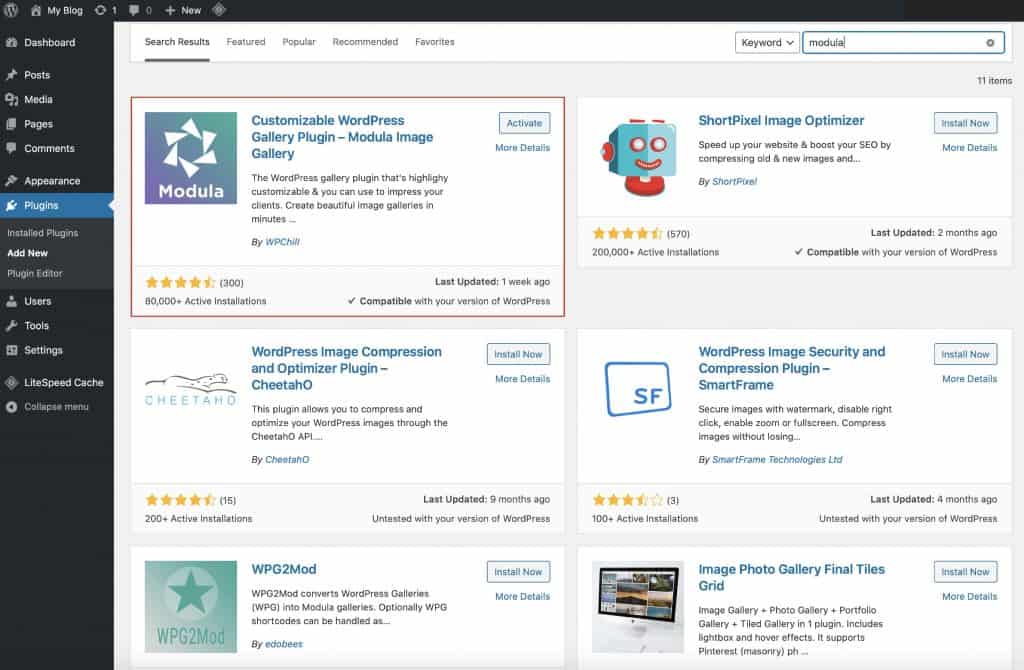Click the CheetahO plugin star rating
The width and height of the screenshot is (1024, 670).
pyautogui.click(x=180, y=500)
